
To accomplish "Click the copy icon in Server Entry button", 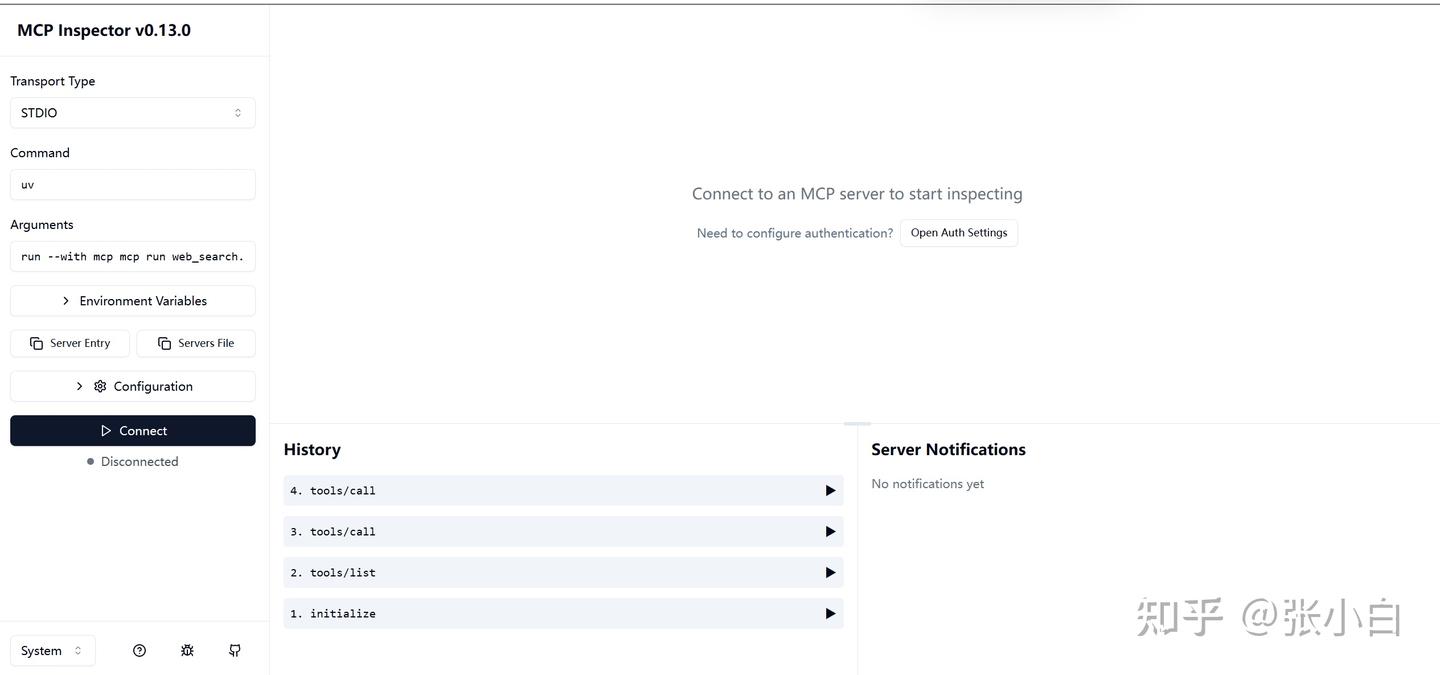I will pyautogui.click(x=37, y=343).
